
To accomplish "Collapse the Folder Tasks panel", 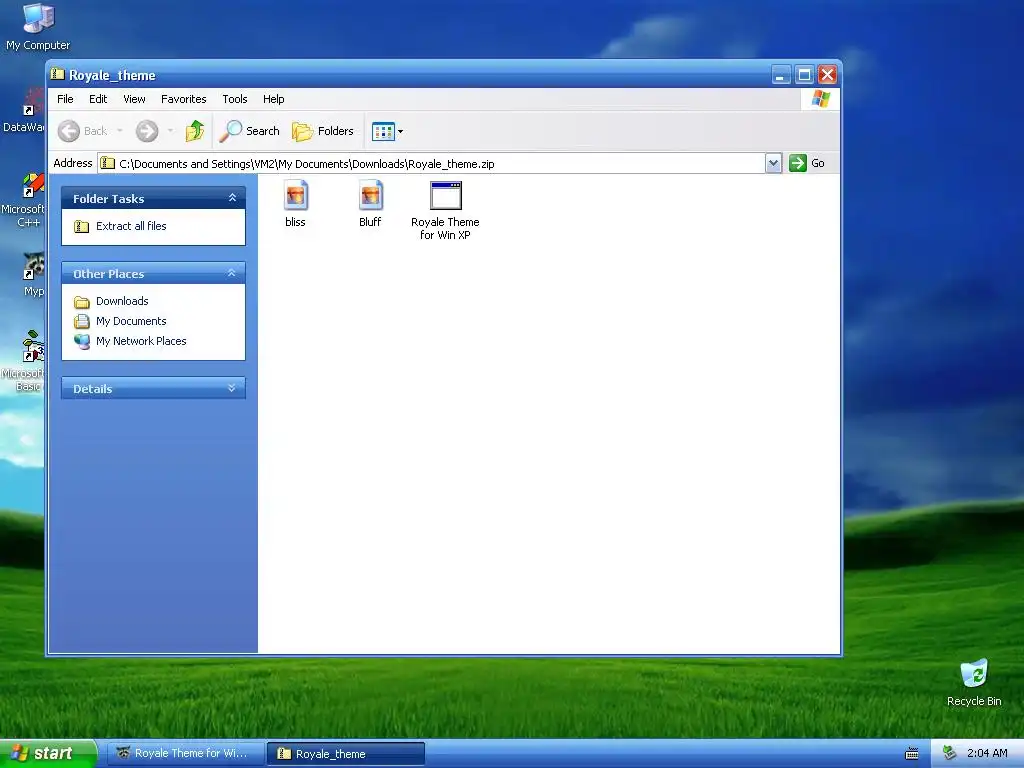I will pos(232,198).
